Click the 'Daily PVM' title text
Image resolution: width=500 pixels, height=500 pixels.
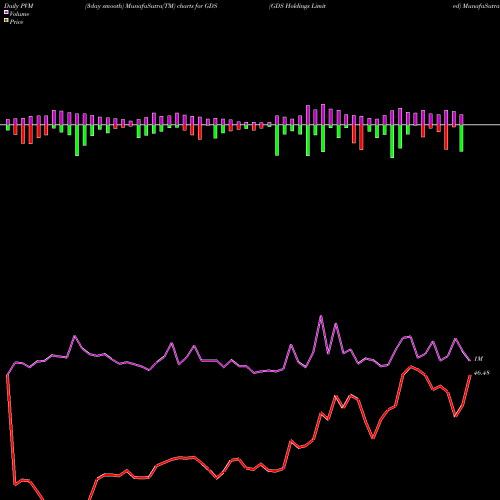pos(19,6)
